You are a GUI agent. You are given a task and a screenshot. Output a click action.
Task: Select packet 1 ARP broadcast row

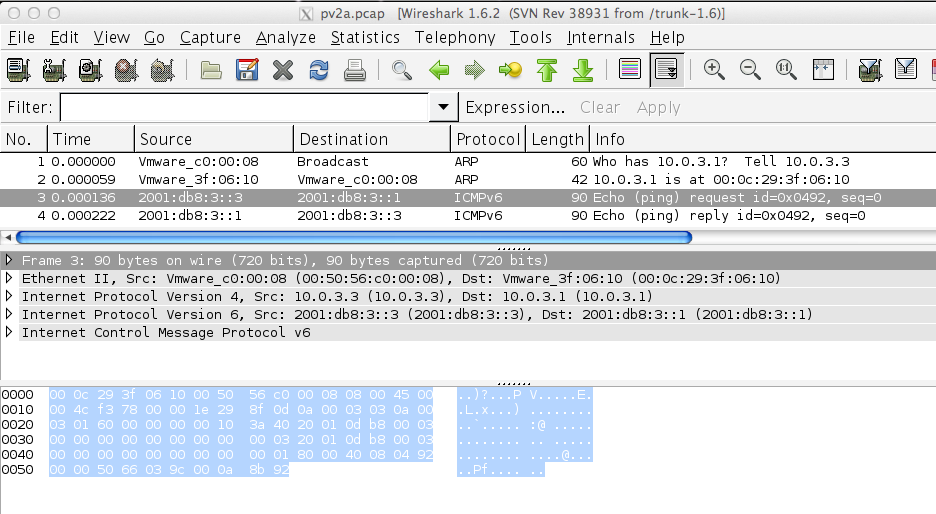(468, 161)
